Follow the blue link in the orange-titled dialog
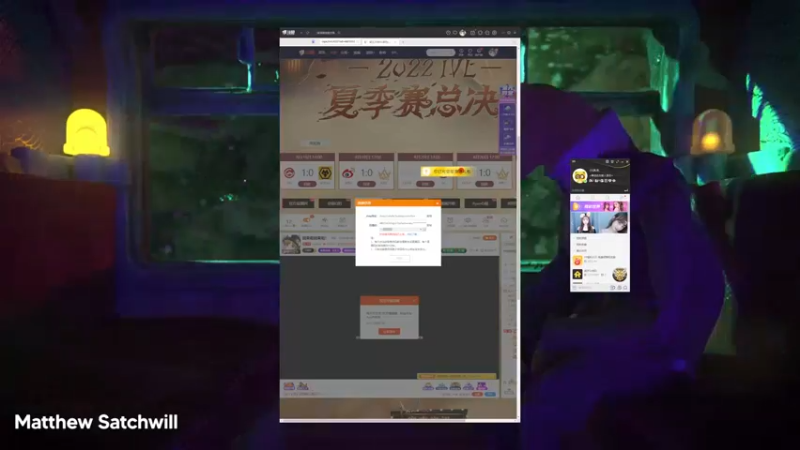Viewport: 800px width, 450px height. [412, 234]
